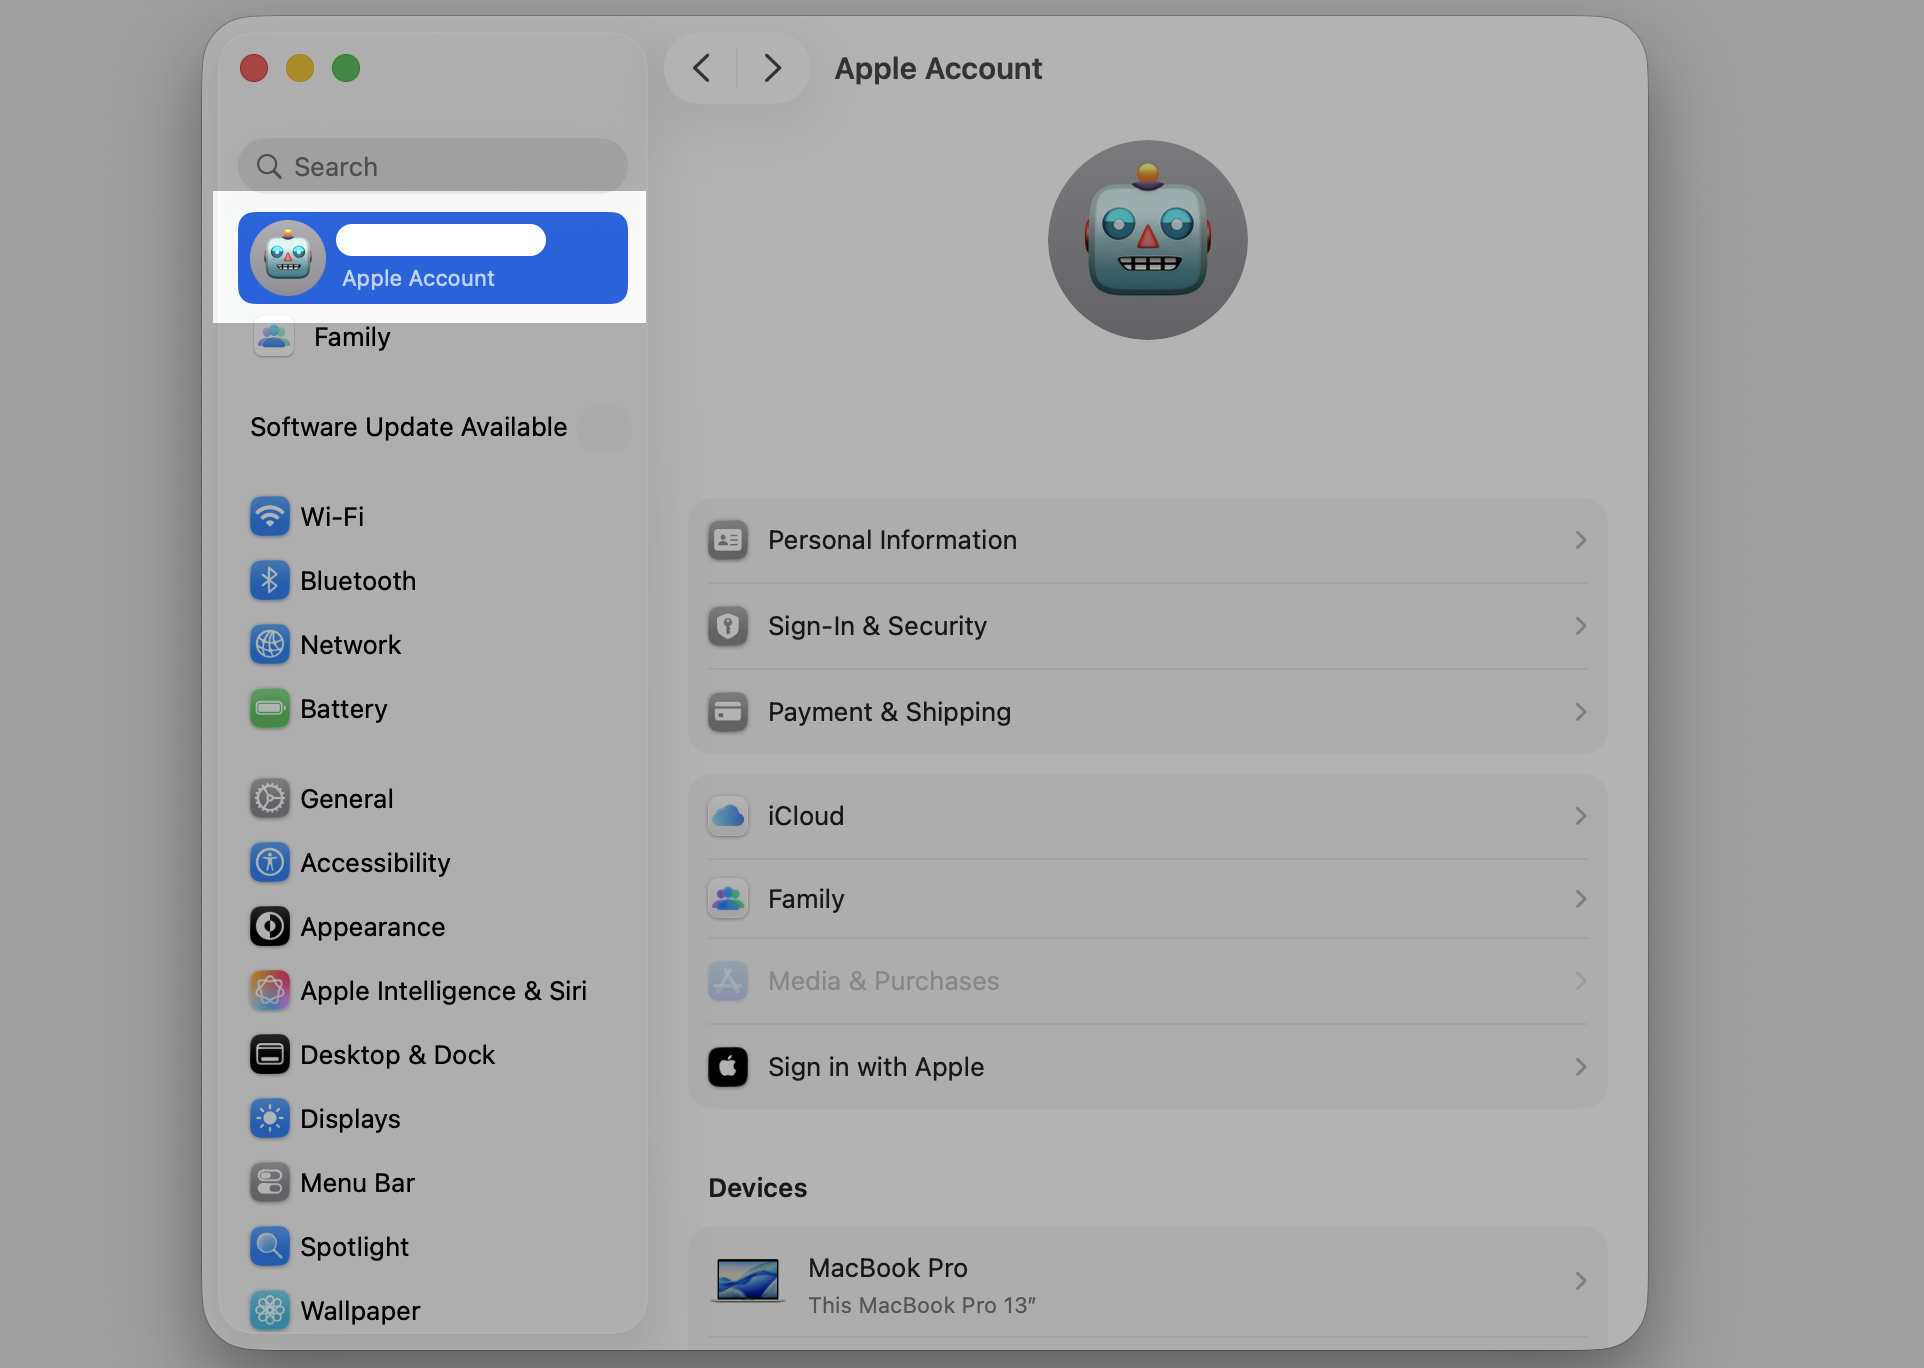
Task: Open Menu Bar settings label
Action: coord(357,1183)
